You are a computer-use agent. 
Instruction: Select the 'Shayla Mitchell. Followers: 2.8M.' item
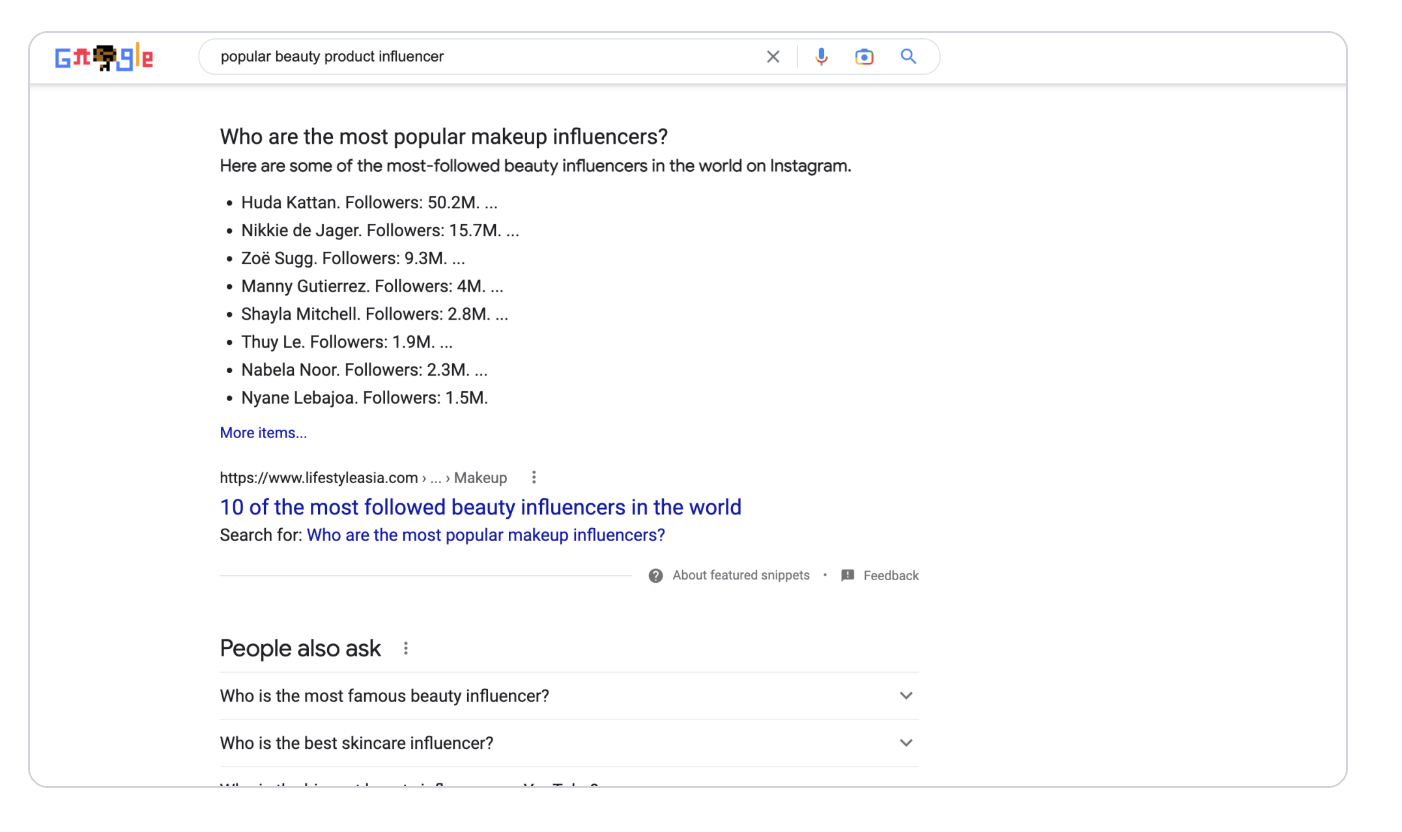(x=374, y=314)
